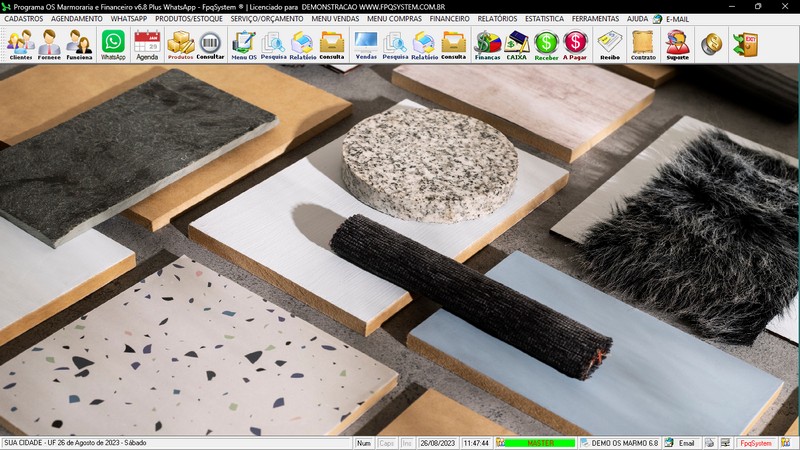Click the Consultar barcode icon
The height and width of the screenshot is (450, 800).
point(210,45)
